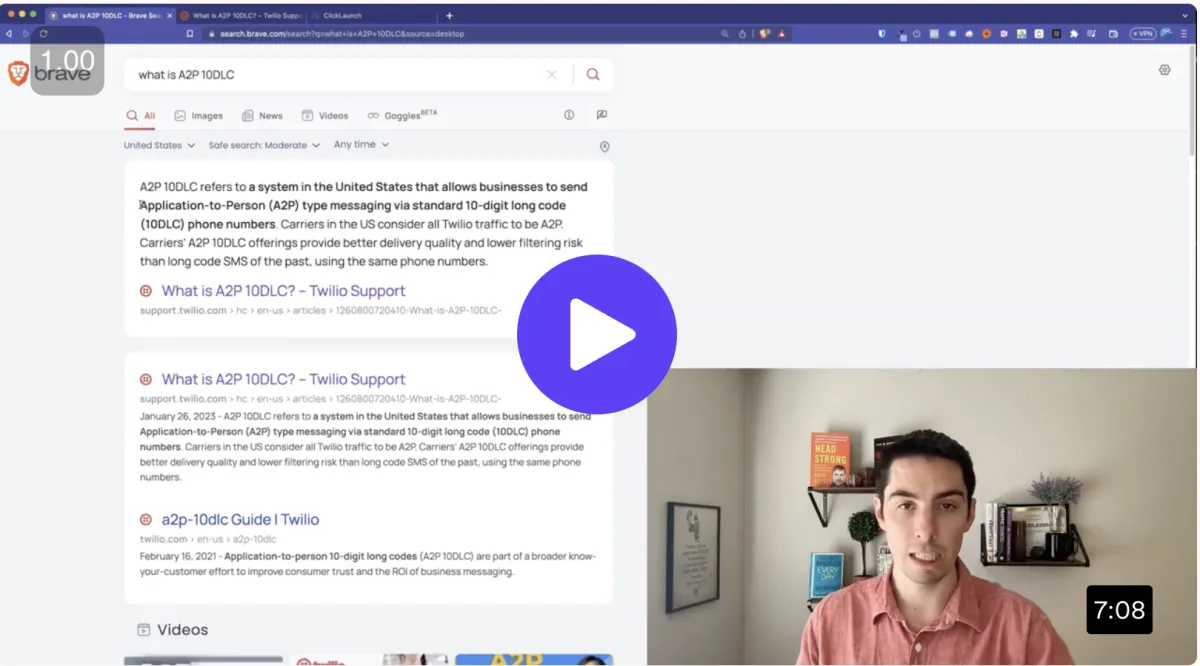Click the page scrollbar on the right edge
Screen dimensions: 1200x666
click(x=1192, y=100)
